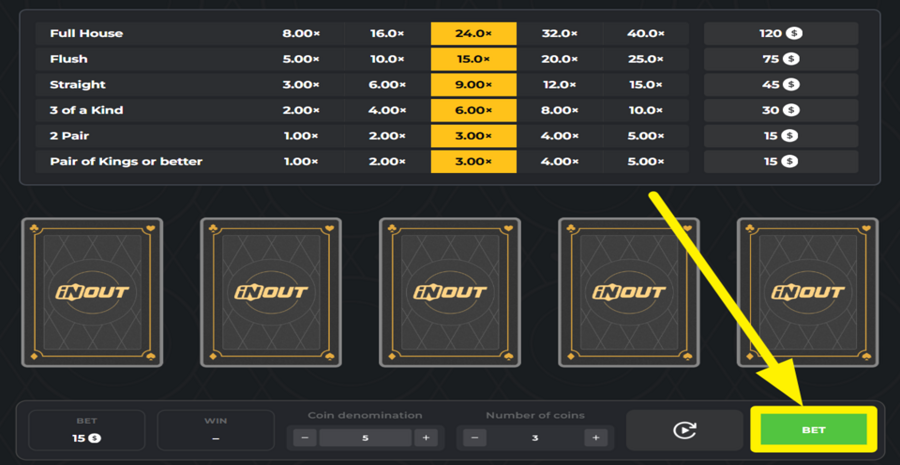Increase number of coins with plus
This screenshot has height=465, width=900.
click(596, 438)
